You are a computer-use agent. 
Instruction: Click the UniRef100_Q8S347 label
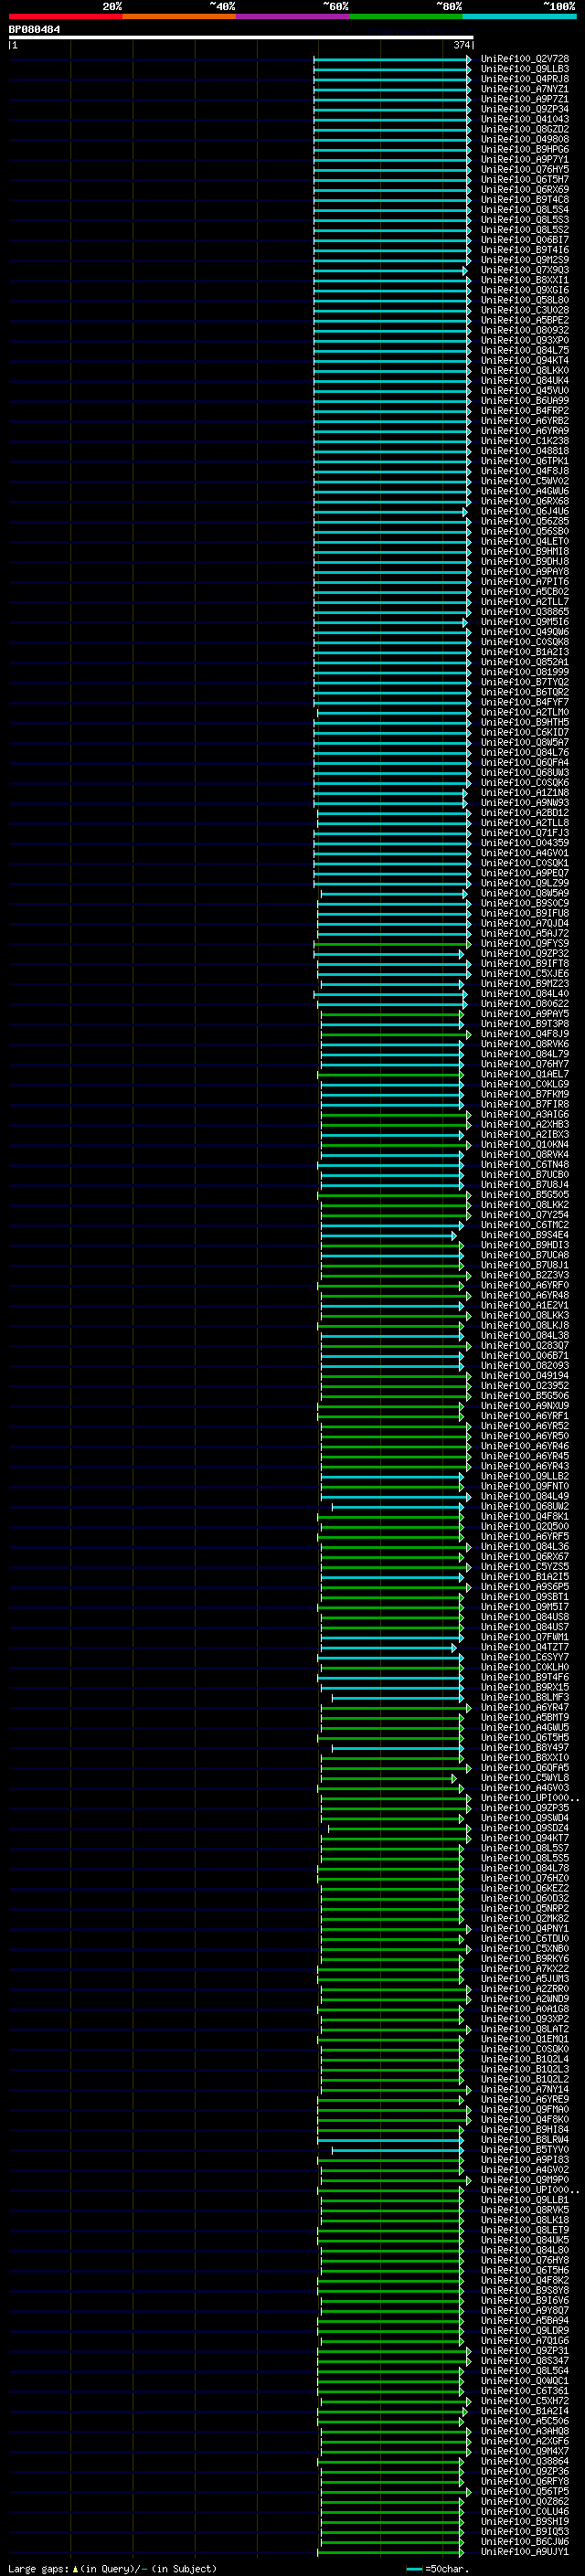click(x=525, y=2360)
